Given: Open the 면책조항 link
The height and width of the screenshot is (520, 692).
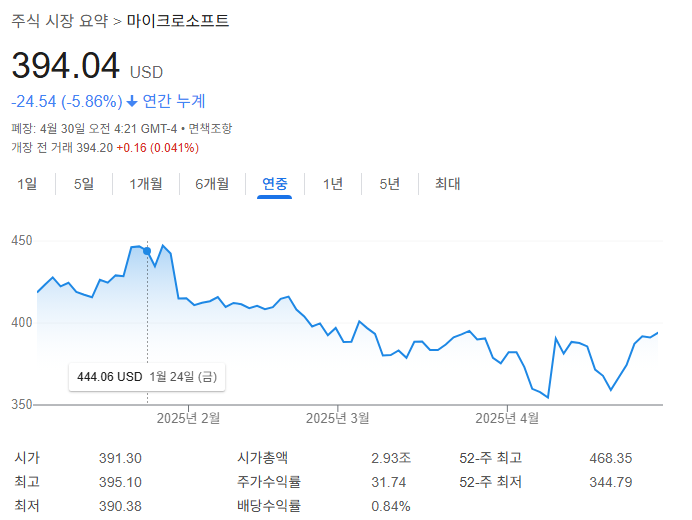Looking at the screenshot, I should click(210, 128).
